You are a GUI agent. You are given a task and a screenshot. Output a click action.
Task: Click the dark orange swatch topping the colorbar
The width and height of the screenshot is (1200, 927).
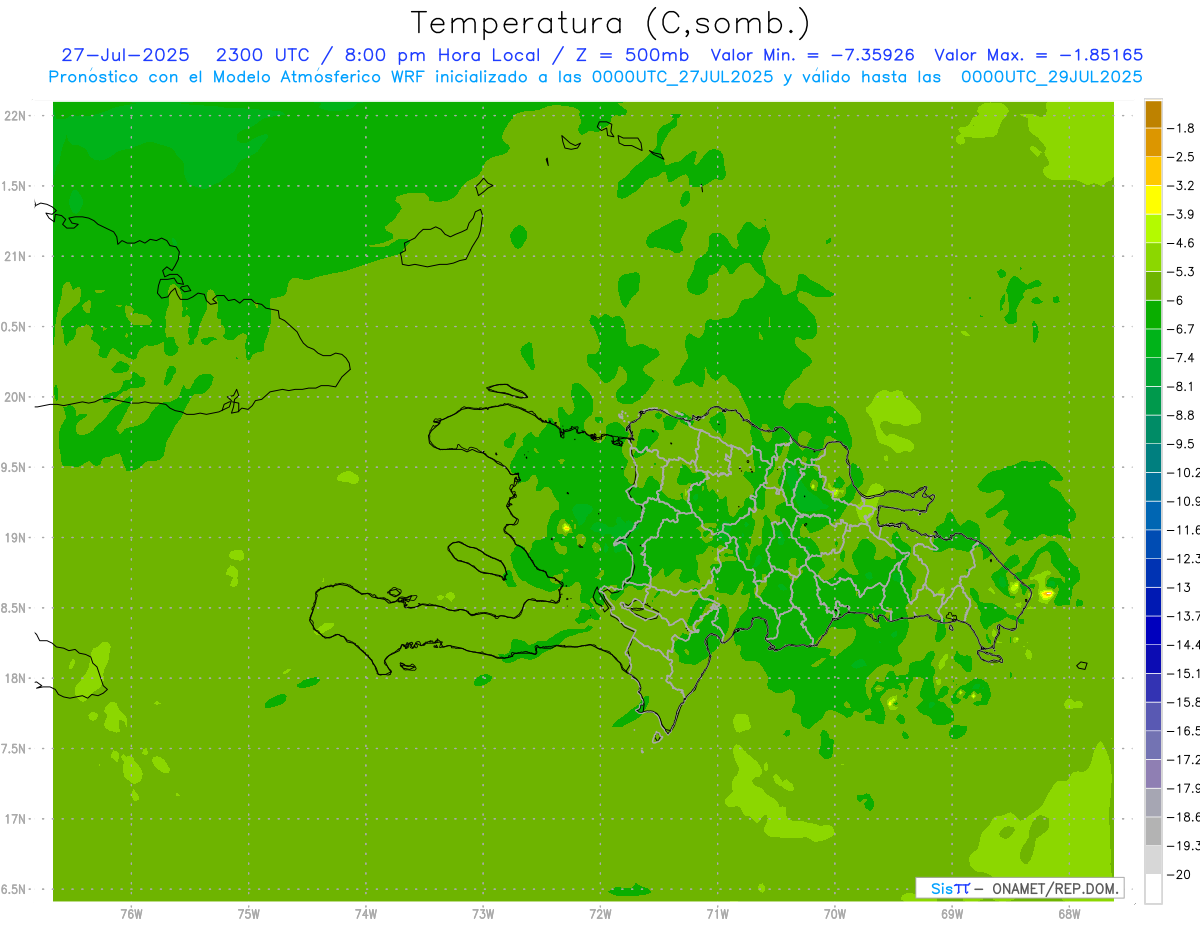click(x=1153, y=114)
